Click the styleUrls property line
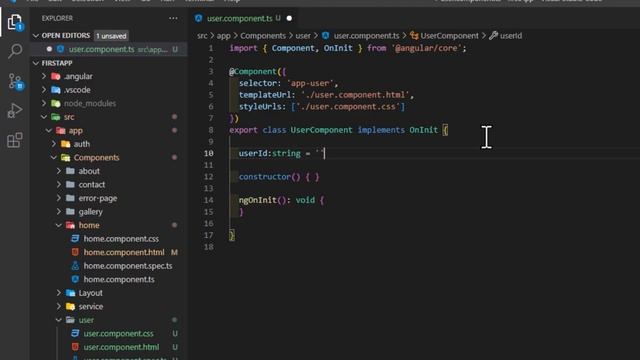The width and height of the screenshot is (640, 360). coord(322,107)
